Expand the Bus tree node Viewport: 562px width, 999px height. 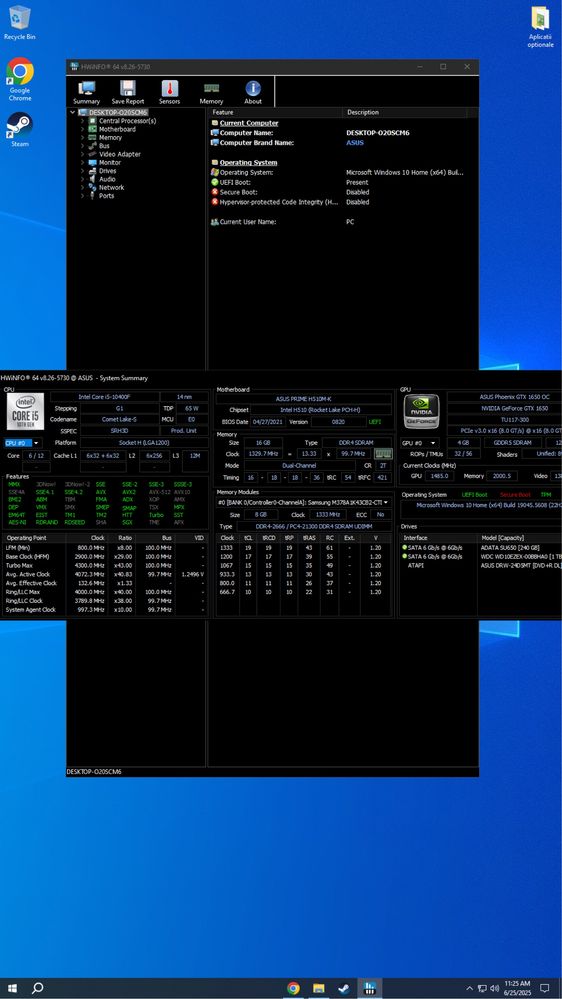(x=82, y=146)
